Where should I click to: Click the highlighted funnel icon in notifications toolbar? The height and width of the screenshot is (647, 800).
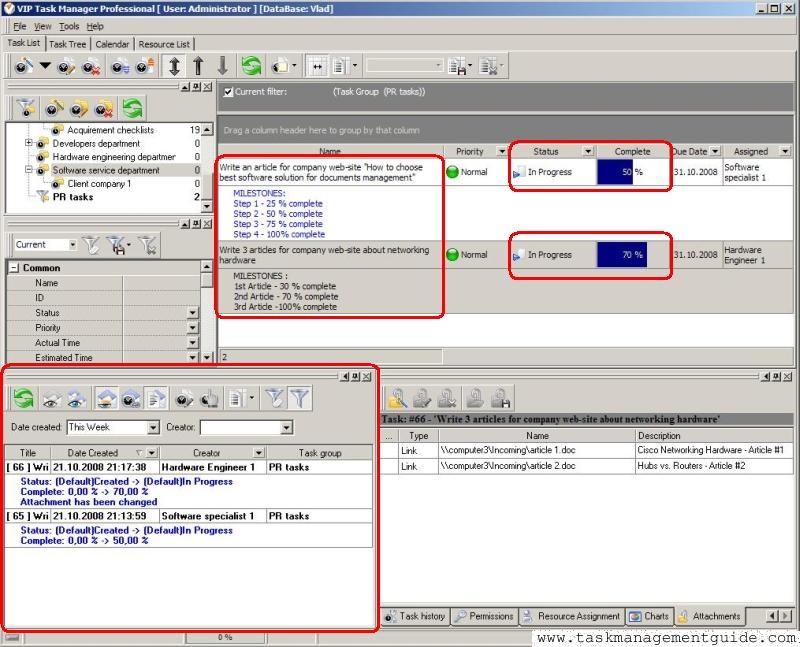300,399
